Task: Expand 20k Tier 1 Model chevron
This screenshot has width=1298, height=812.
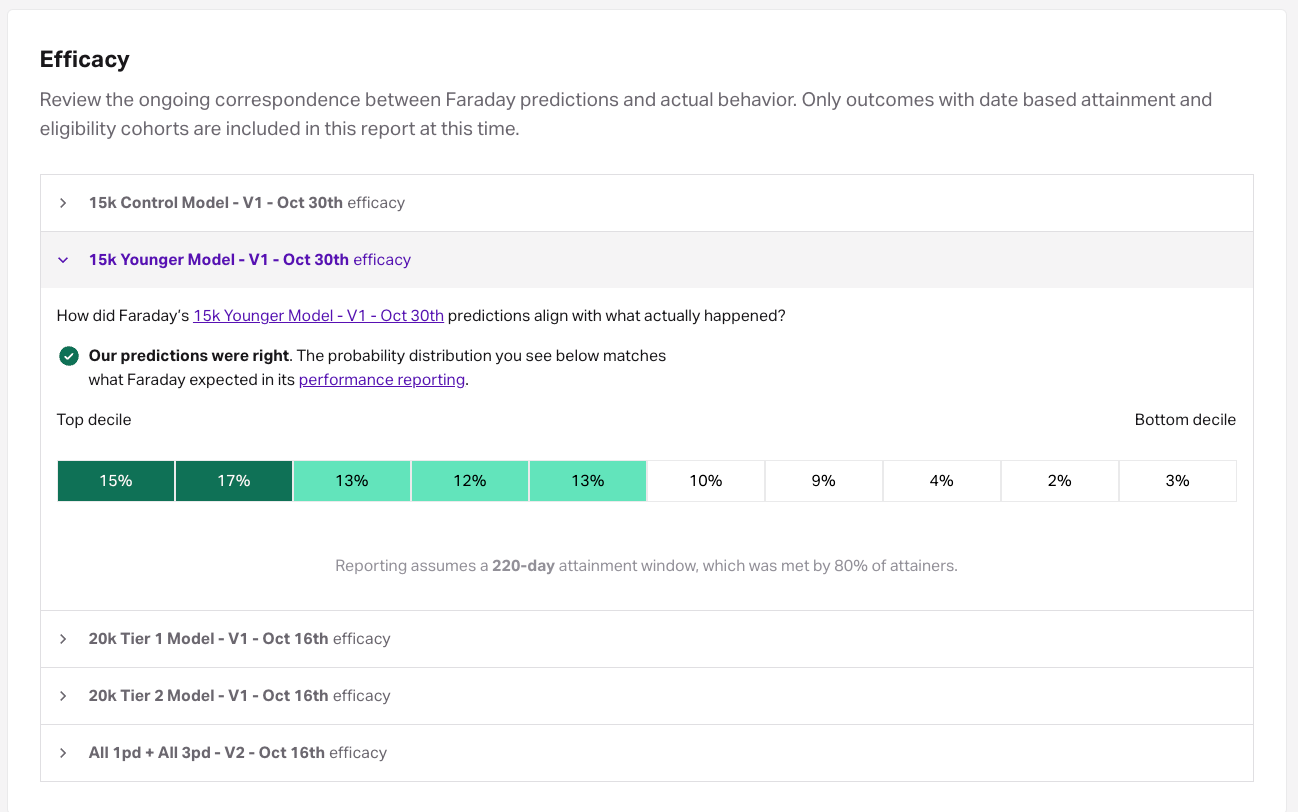Action: (63, 639)
